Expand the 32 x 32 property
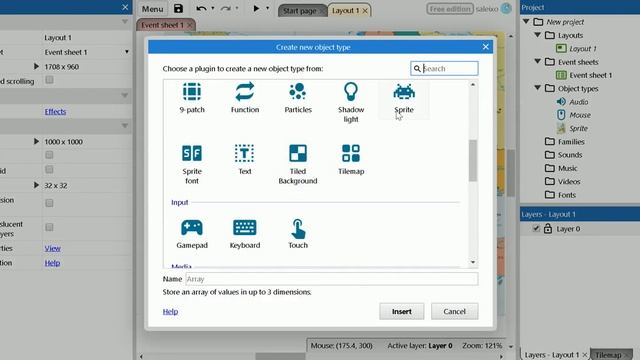This screenshot has height=360, width=640. point(36,185)
